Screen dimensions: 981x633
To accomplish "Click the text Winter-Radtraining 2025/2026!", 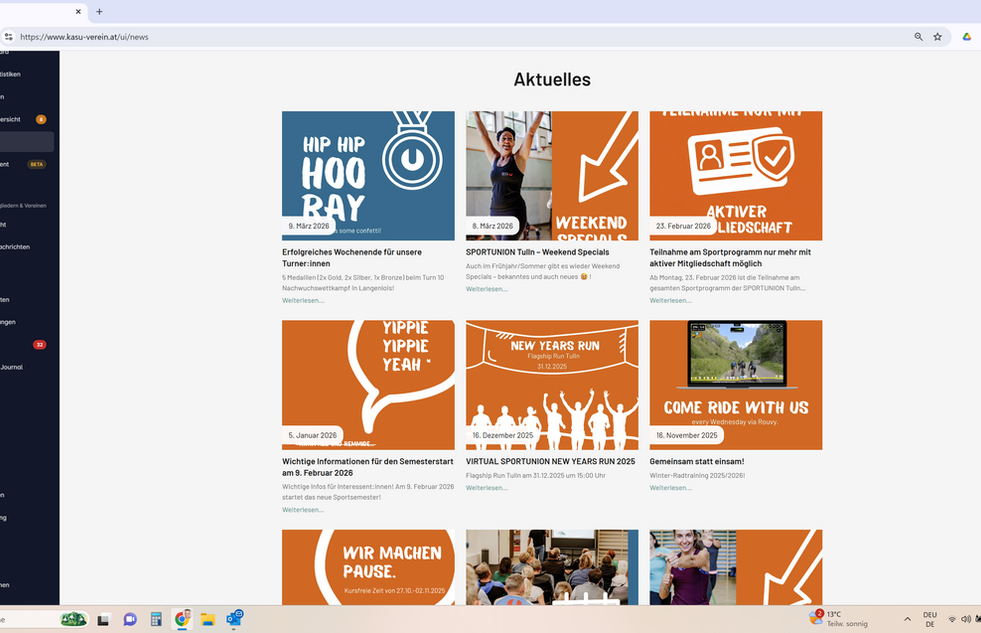I will [697, 475].
